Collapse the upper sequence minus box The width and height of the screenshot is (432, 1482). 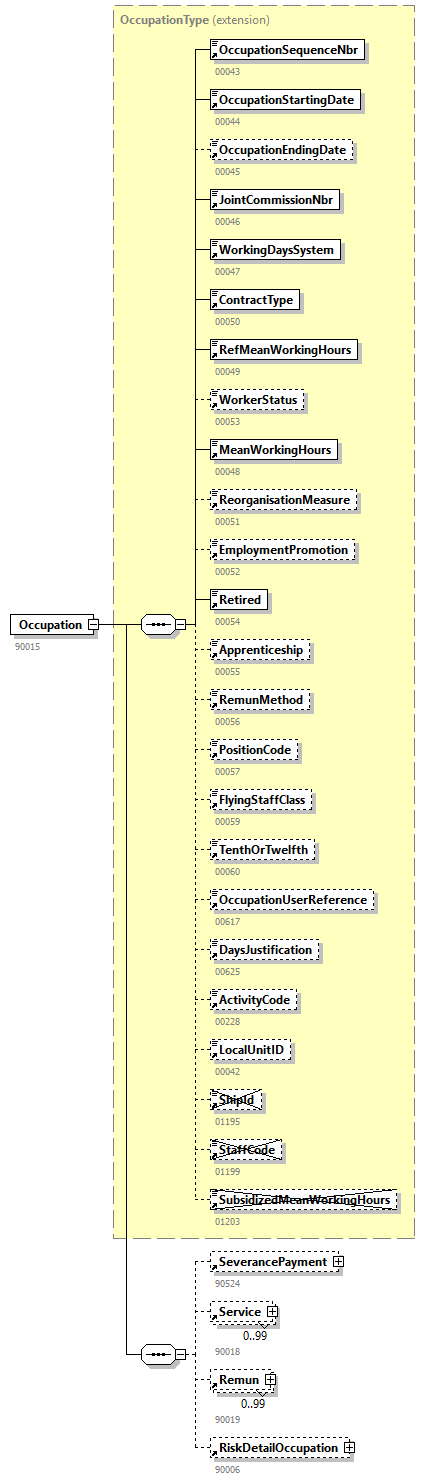tap(181, 625)
